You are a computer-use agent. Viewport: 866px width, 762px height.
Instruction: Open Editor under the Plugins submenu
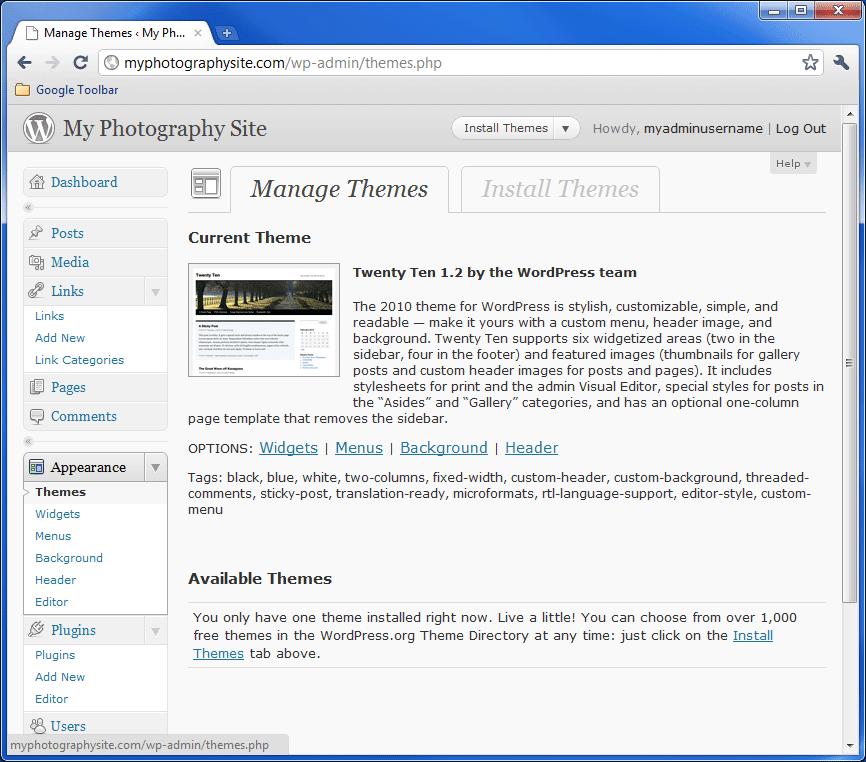(x=51, y=699)
